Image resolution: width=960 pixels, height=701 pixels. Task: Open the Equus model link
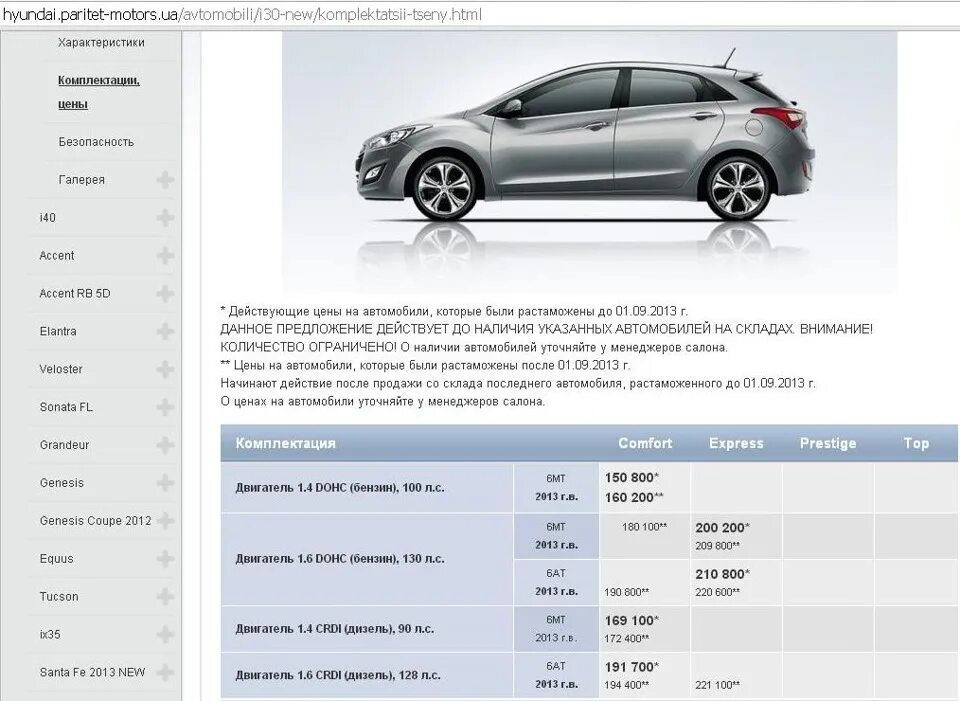(x=56, y=559)
